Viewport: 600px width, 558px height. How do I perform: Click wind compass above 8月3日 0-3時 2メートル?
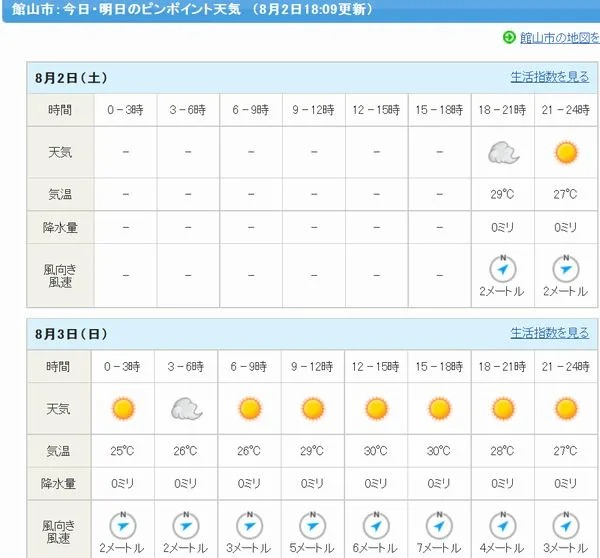tap(123, 525)
